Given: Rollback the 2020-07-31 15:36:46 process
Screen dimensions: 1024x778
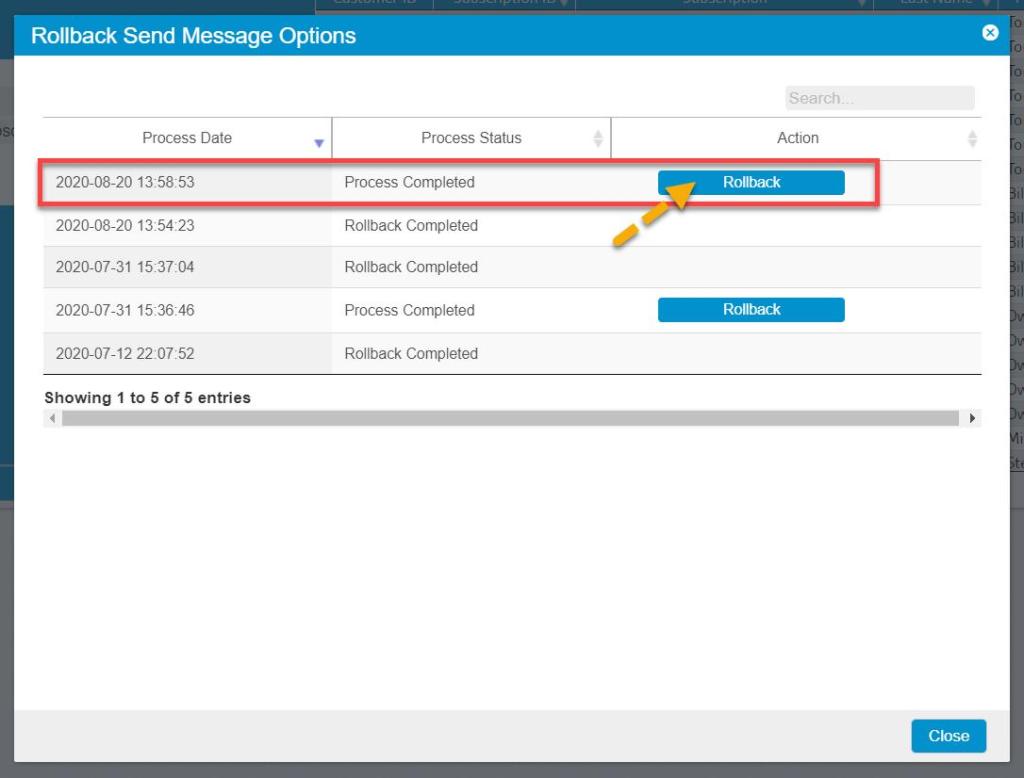Looking at the screenshot, I should (x=751, y=310).
